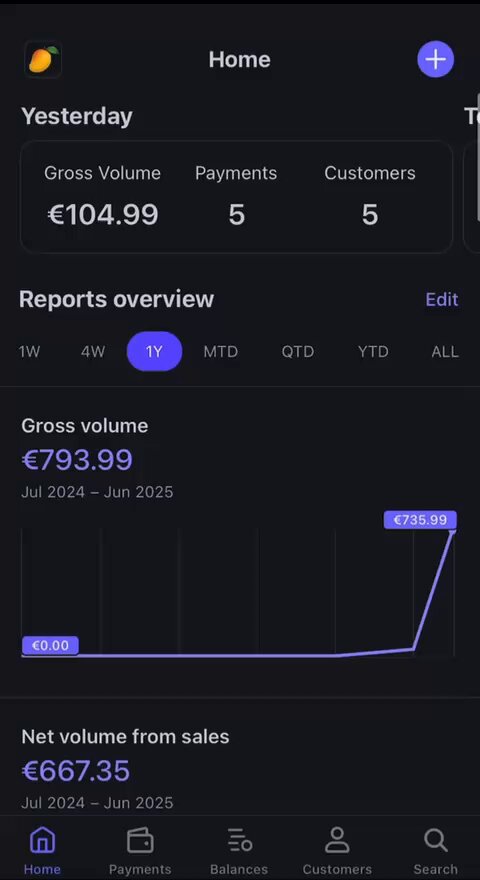
Task: Open the Customers person icon
Action: click(337, 840)
